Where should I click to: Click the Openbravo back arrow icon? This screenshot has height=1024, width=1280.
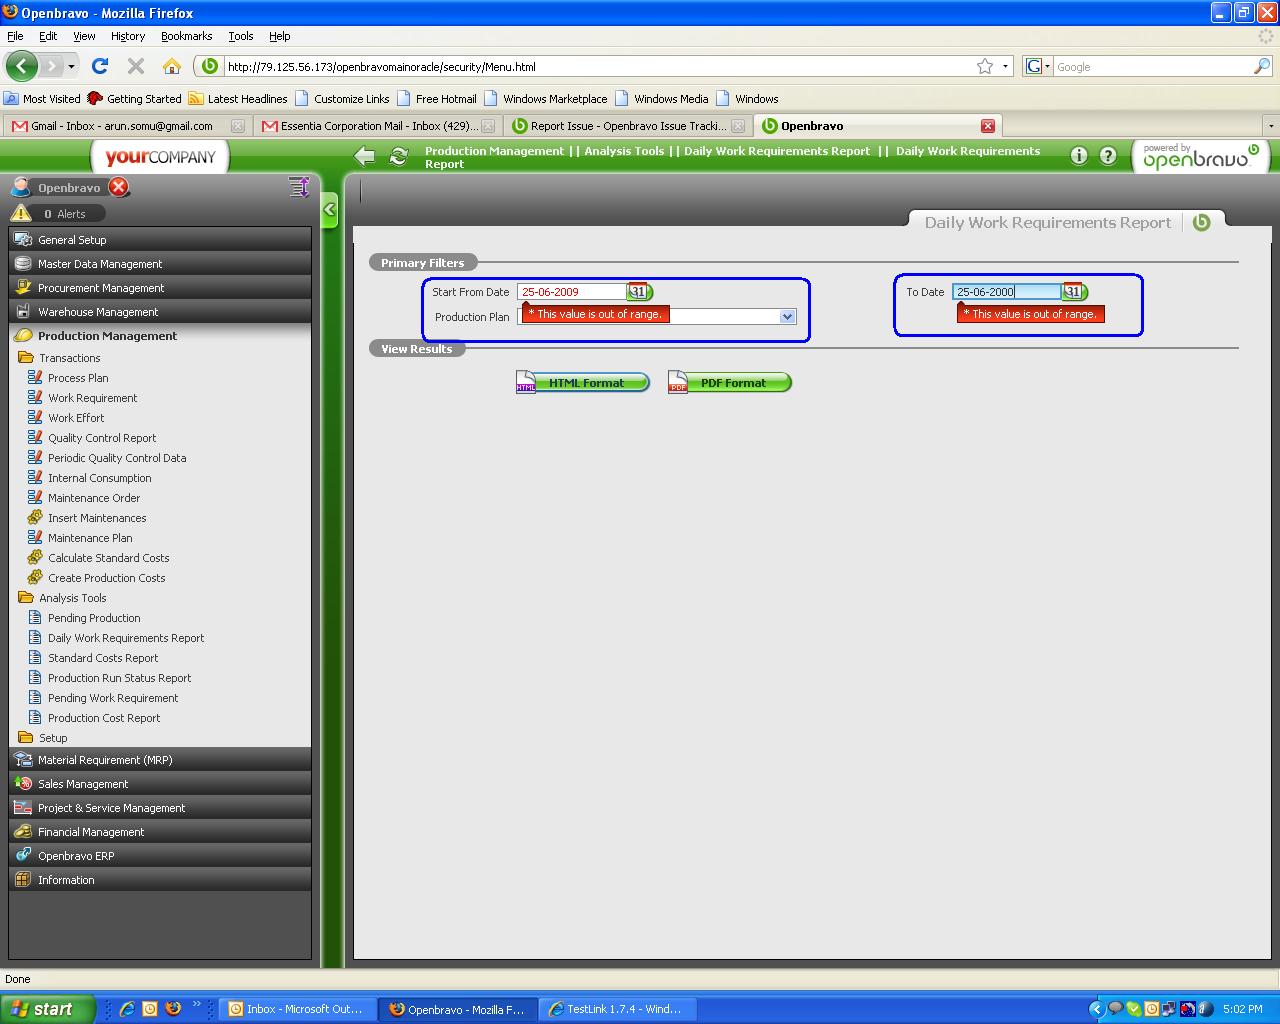[365, 156]
